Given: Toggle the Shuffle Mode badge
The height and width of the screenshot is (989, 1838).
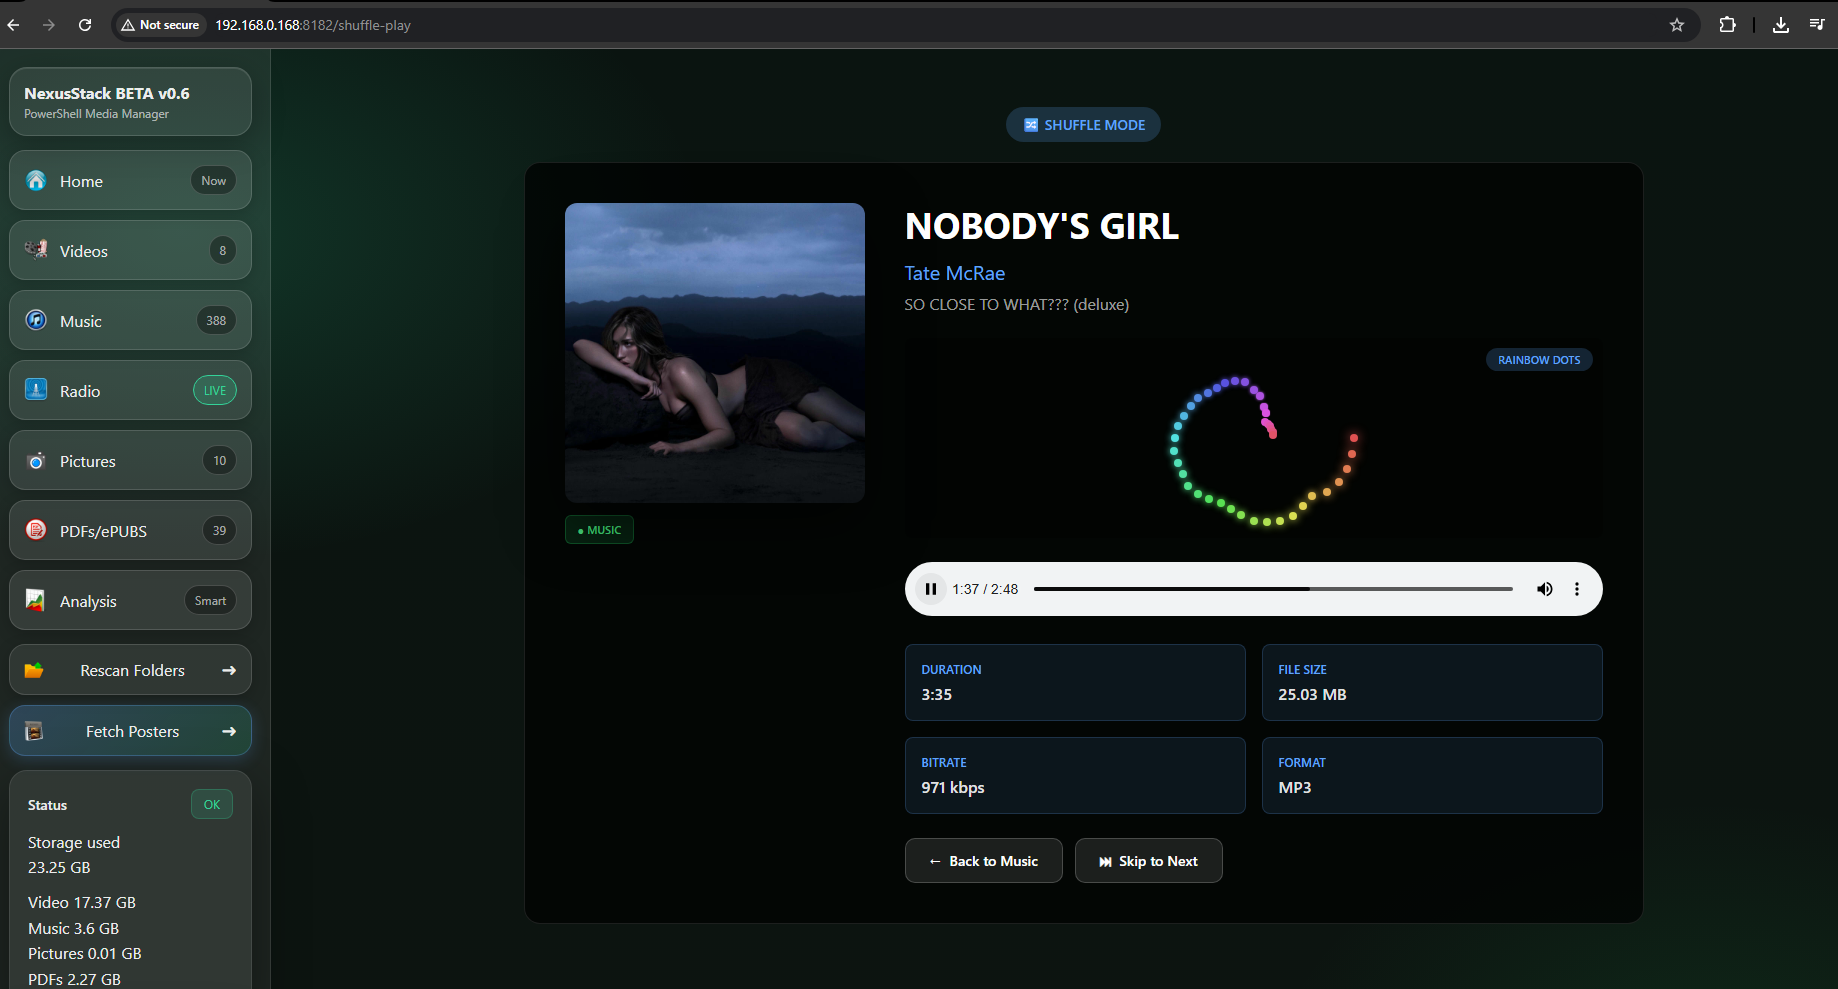Looking at the screenshot, I should click(x=1083, y=125).
